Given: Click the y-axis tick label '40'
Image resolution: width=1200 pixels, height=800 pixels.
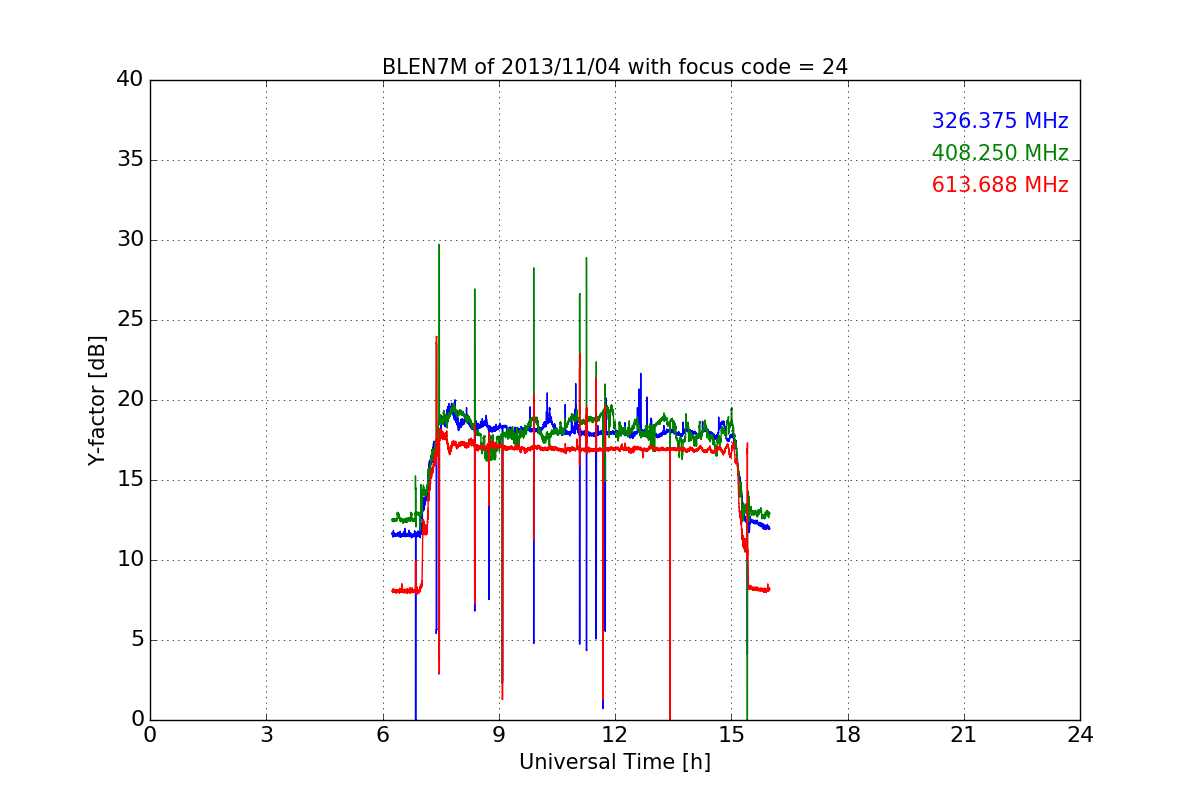Looking at the screenshot, I should pyautogui.click(x=130, y=80).
